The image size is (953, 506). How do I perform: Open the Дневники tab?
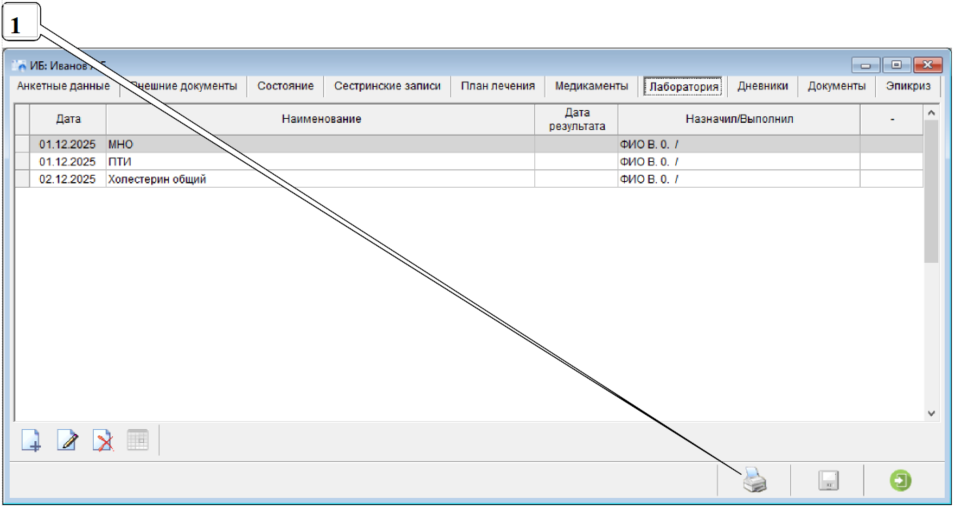tap(762, 87)
